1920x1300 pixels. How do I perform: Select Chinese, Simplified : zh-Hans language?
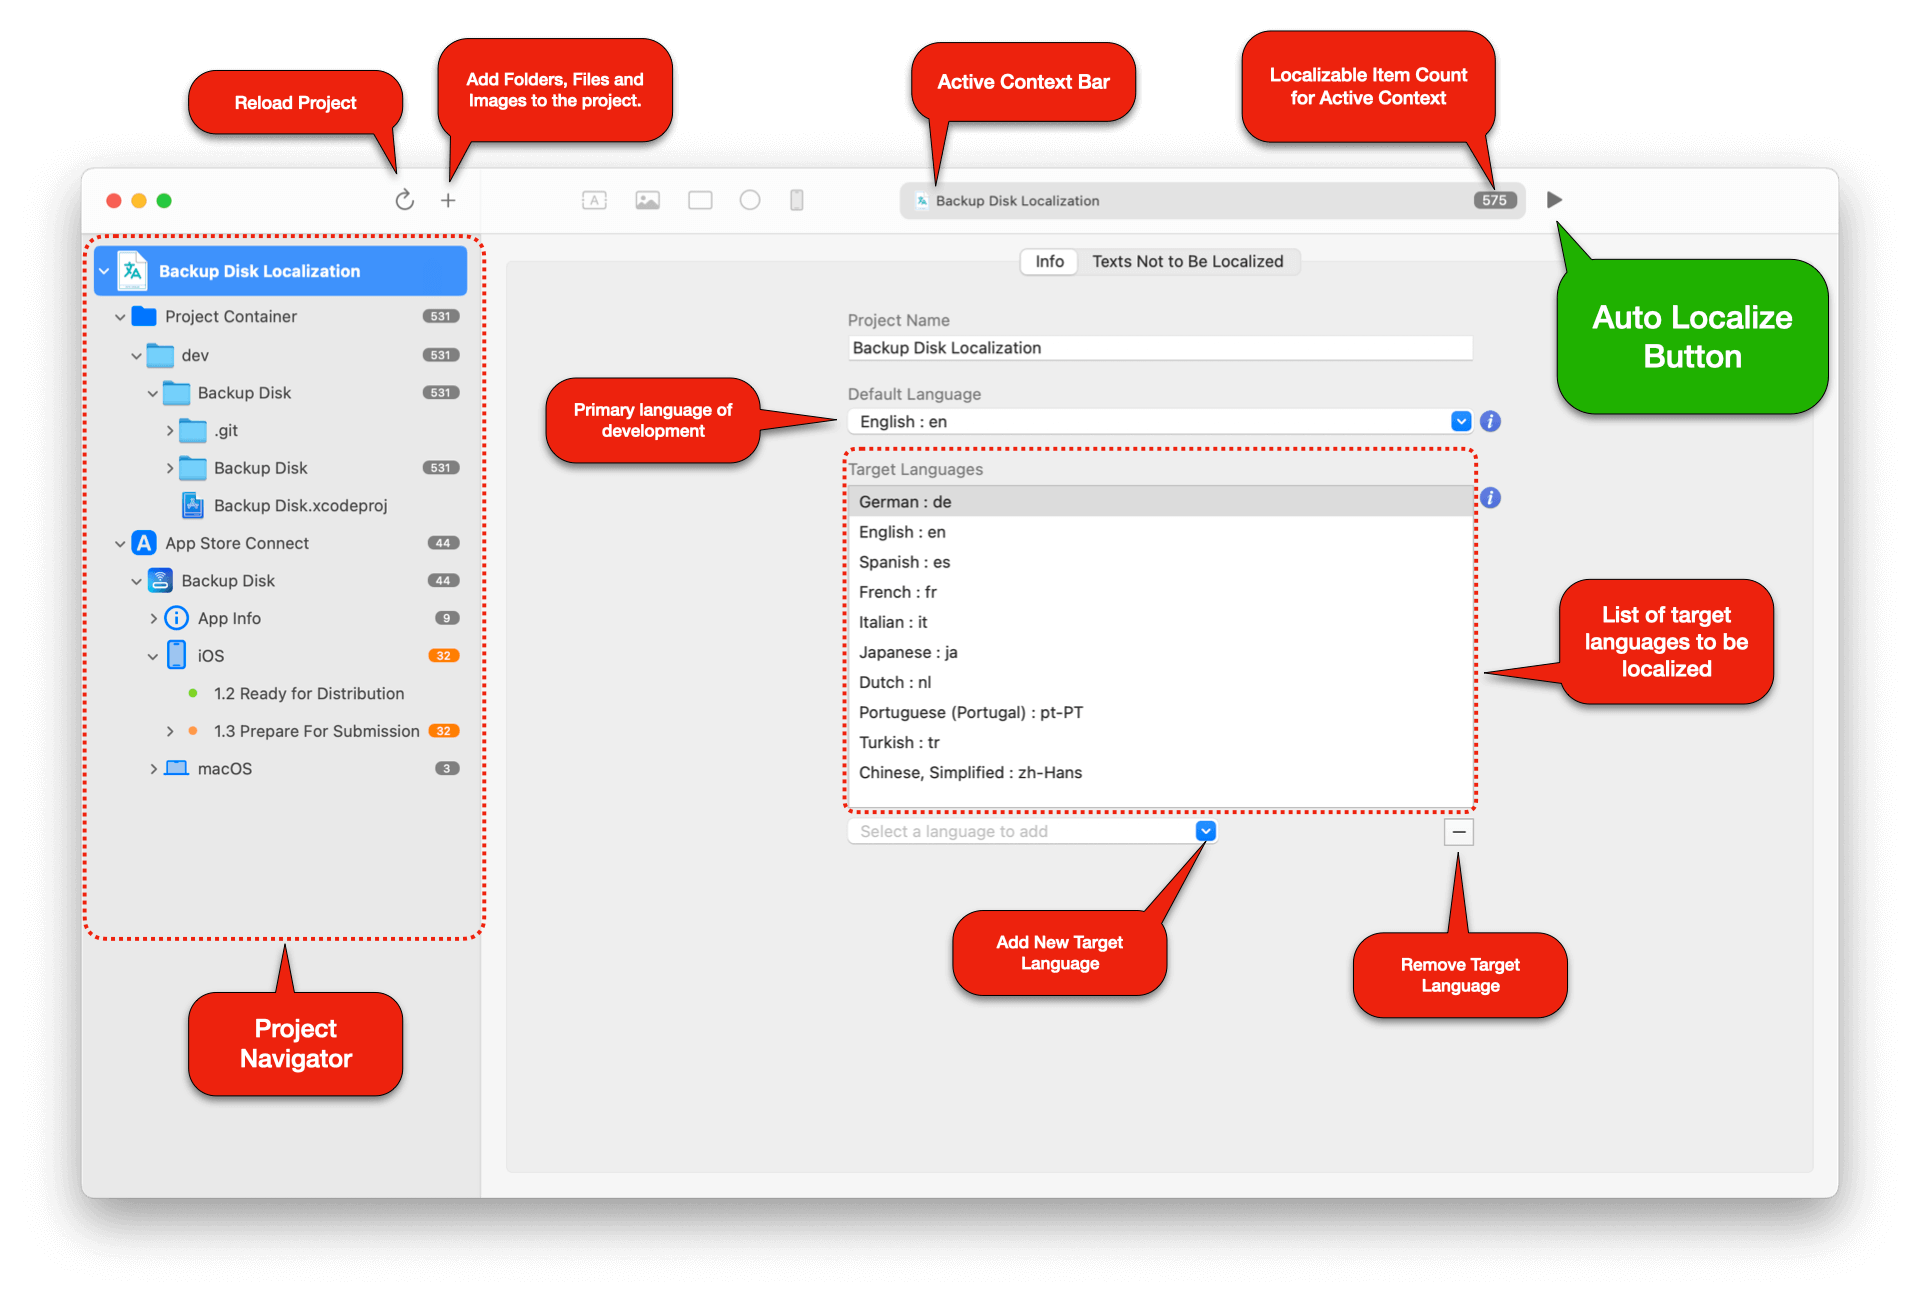[1160, 771]
